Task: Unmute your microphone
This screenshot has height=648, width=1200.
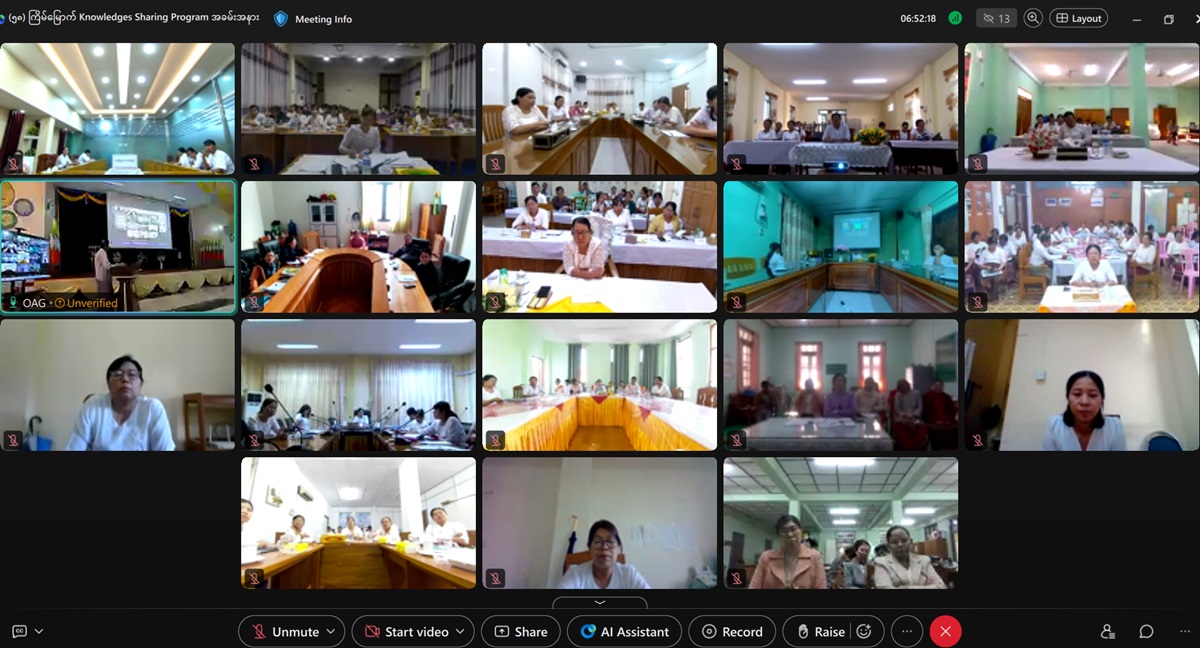Action: [x=285, y=631]
